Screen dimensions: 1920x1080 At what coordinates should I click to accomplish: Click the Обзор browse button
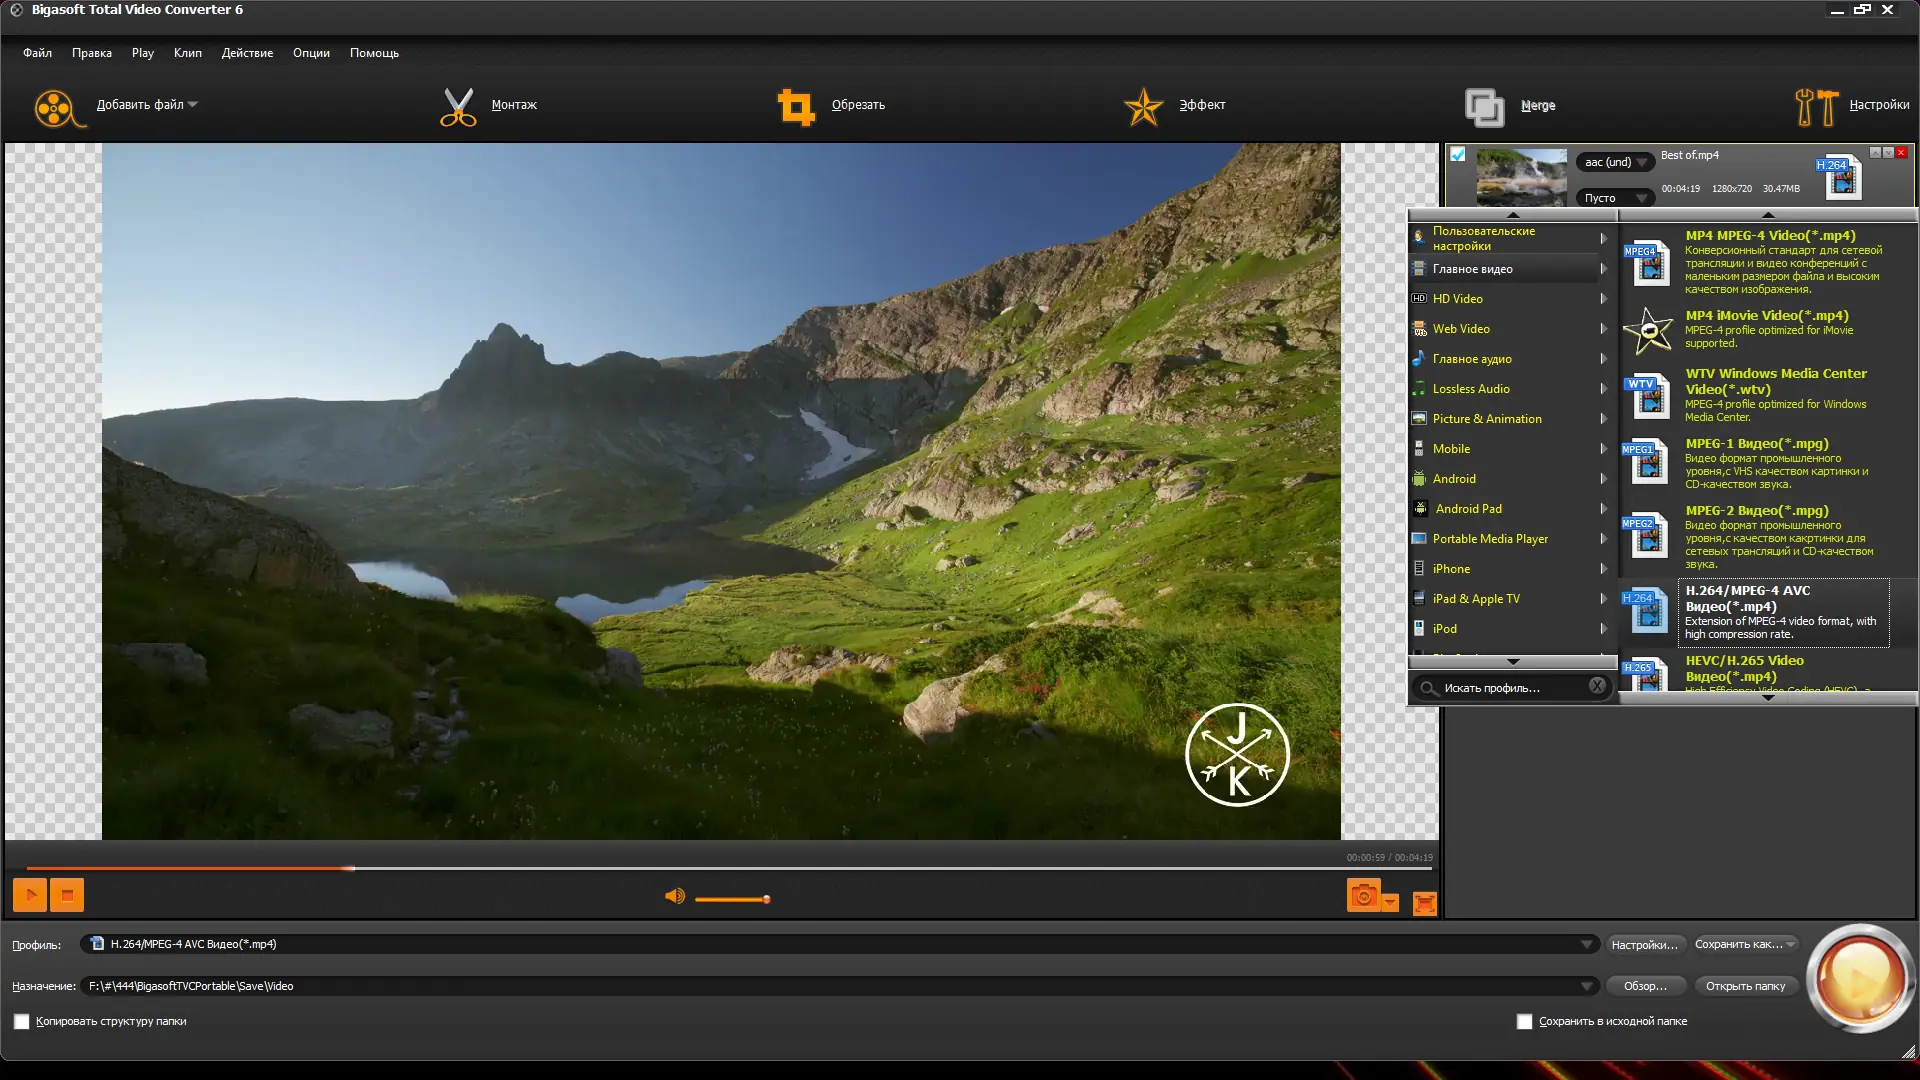(x=1645, y=986)
